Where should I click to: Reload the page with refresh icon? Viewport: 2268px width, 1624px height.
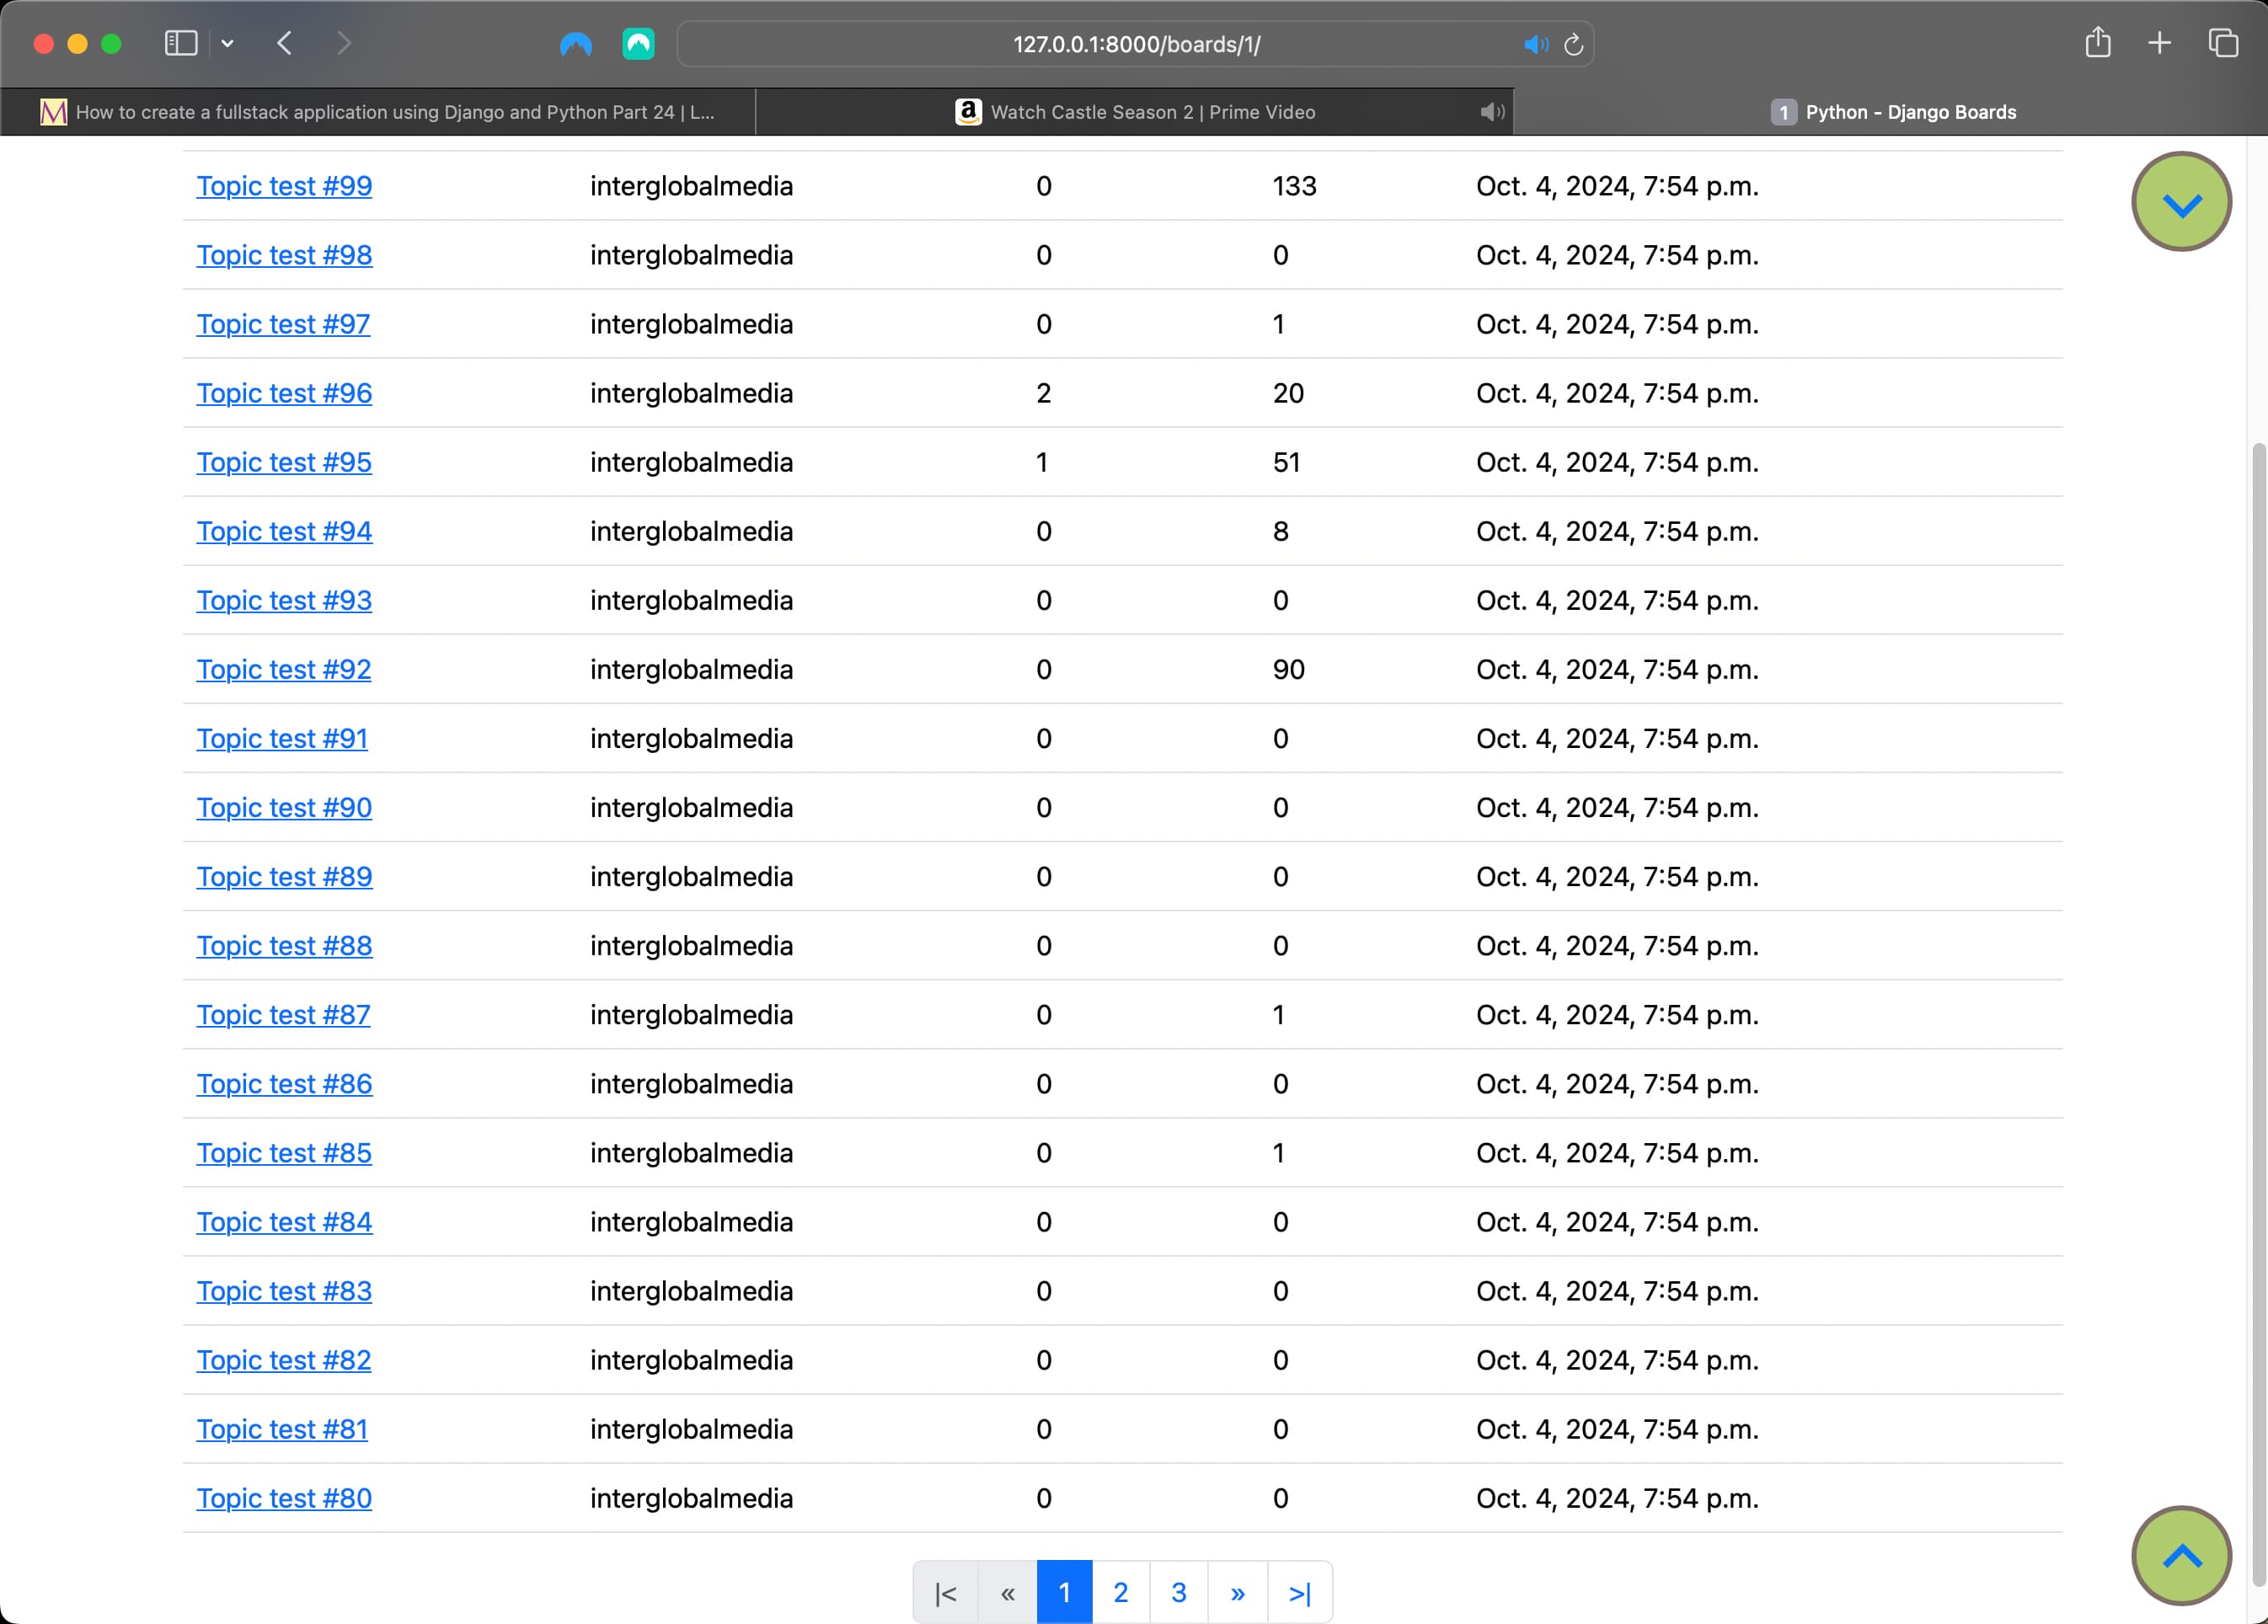point(1573,44)
